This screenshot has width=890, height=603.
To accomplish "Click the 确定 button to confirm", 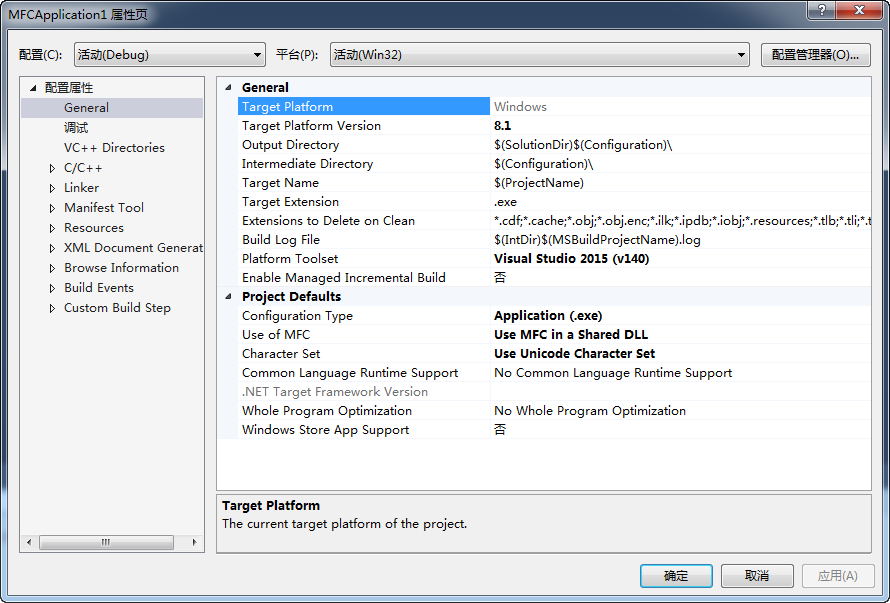I will click(x=676, y=576).
